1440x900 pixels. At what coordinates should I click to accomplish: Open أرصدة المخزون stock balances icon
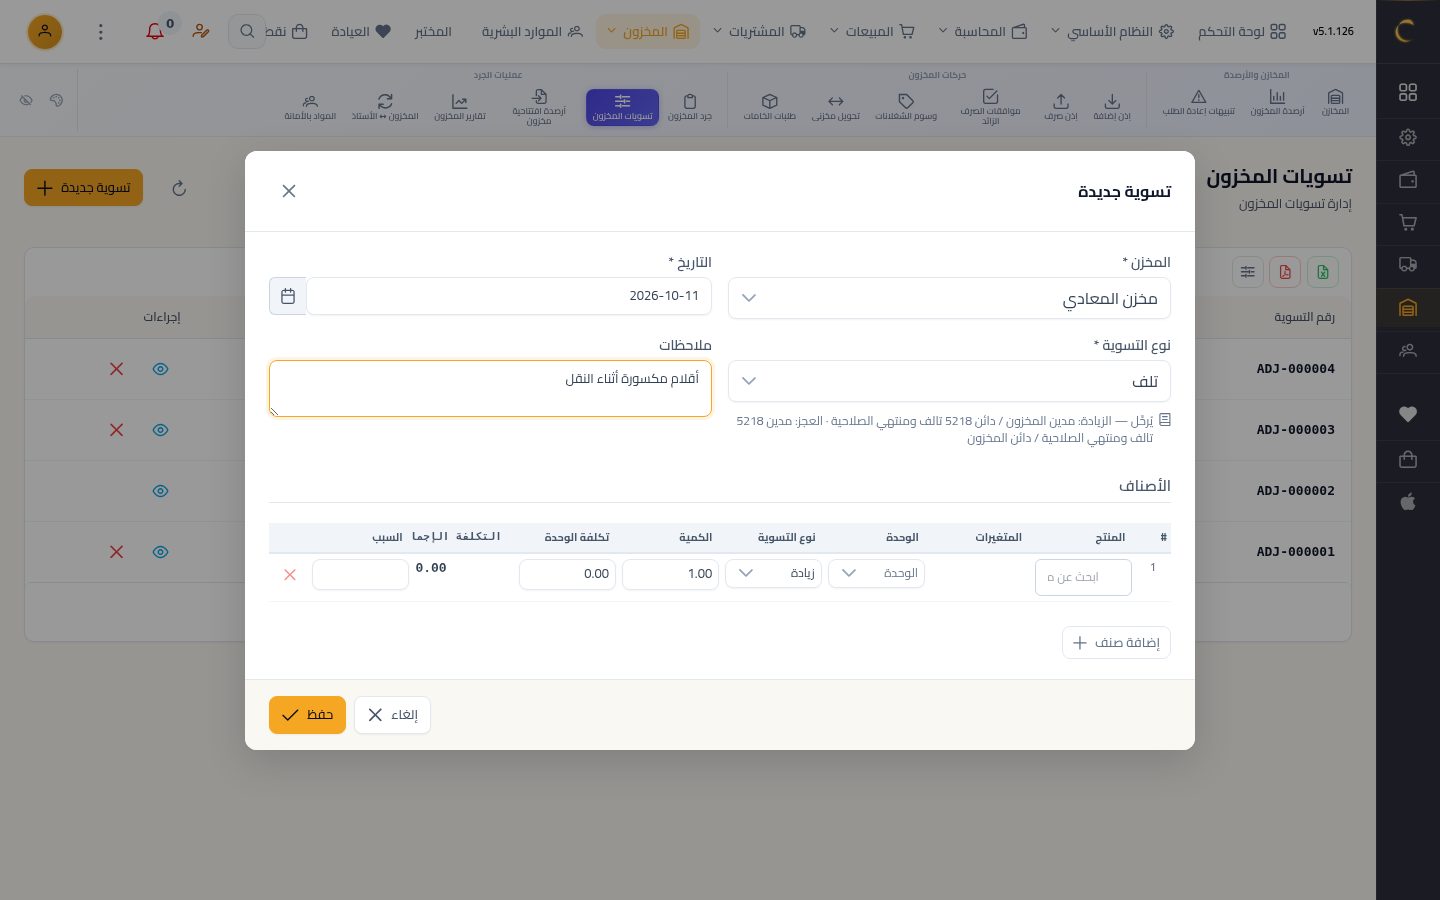pyautogui.click(x=1277, y=102)
